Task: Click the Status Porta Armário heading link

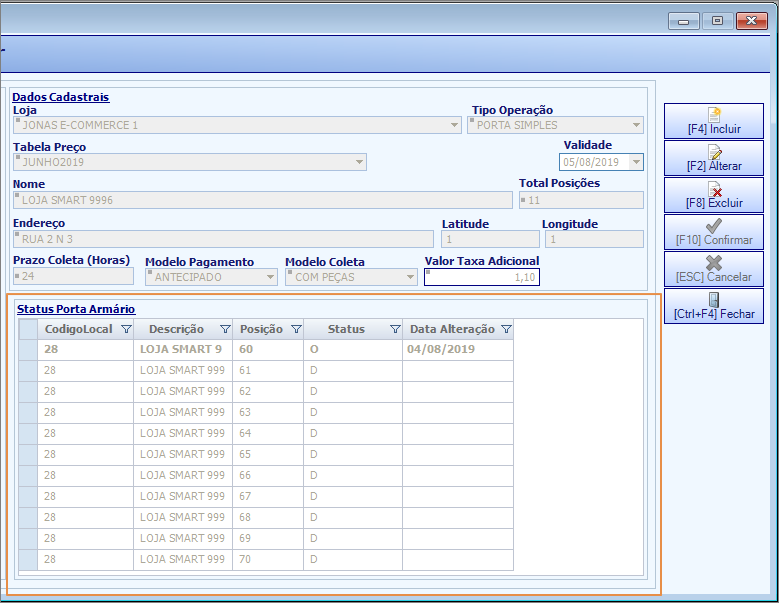Action: coord(76,309)
